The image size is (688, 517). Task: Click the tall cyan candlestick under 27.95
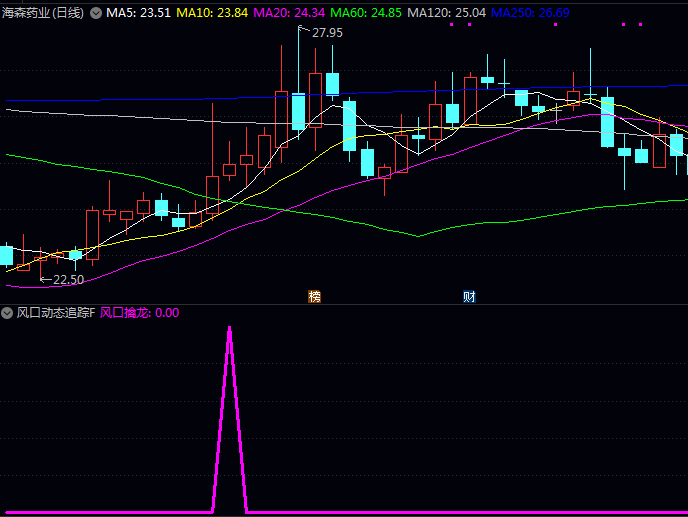298,110
